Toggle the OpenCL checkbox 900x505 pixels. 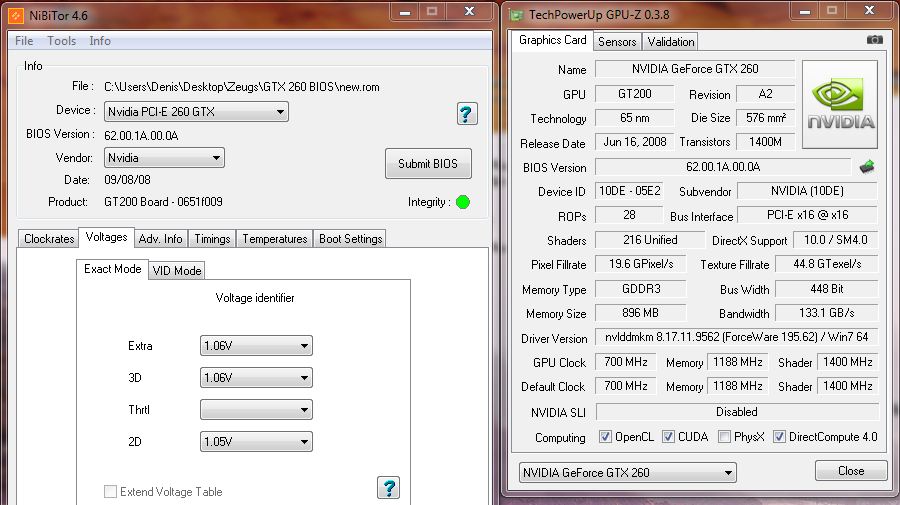click(x=605, y=437)
